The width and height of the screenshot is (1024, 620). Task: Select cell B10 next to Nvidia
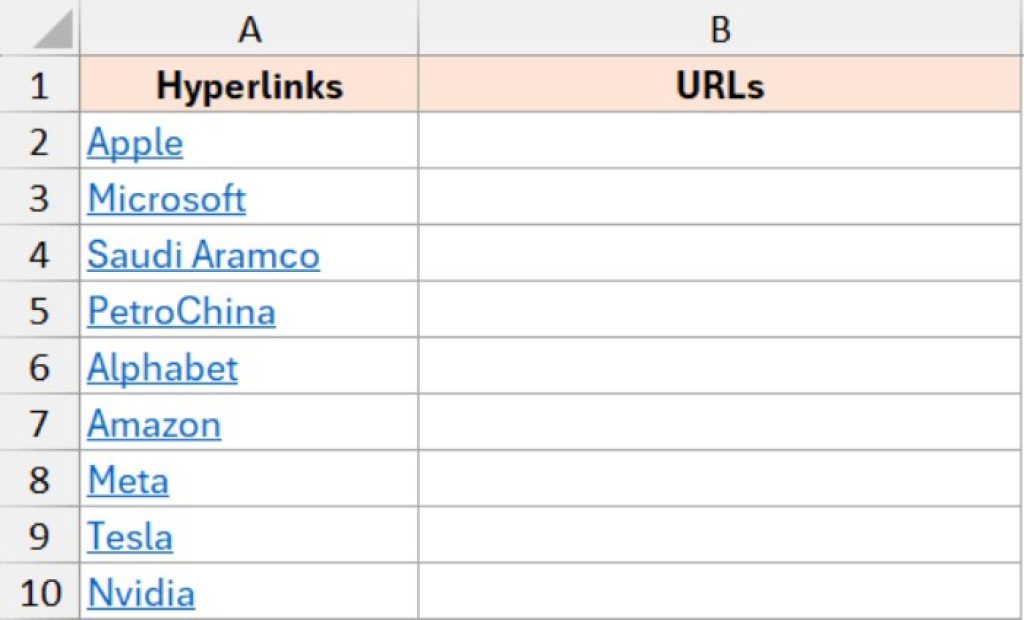tap(719, 592)
